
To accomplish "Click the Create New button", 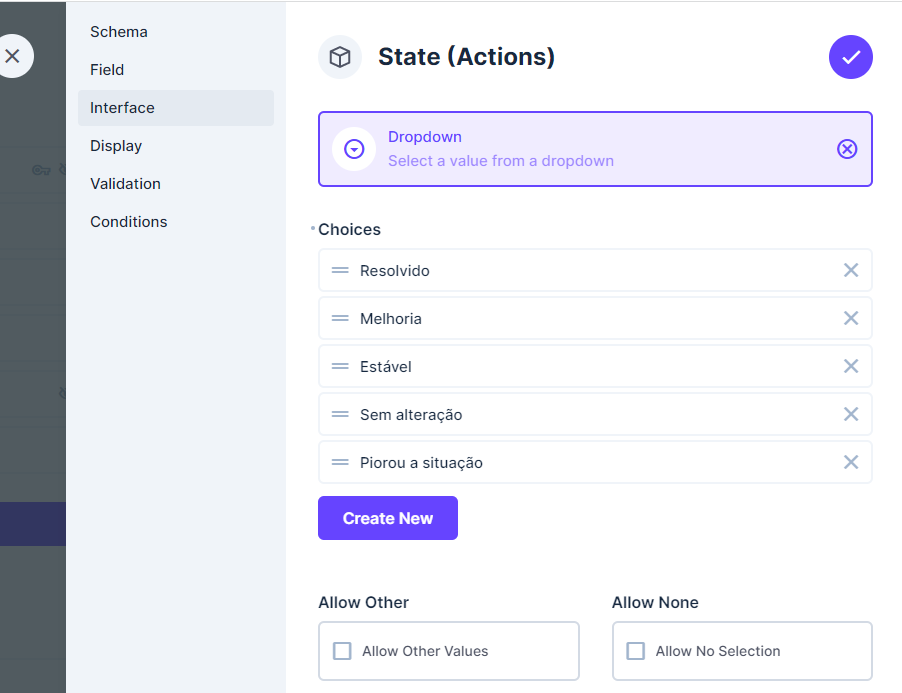I will (x=387, y=518).
